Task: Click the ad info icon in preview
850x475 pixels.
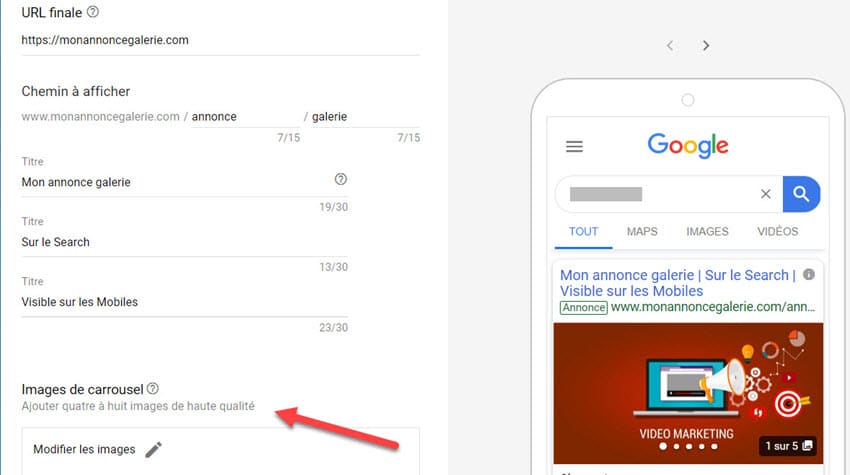Action: click(809, 275)
